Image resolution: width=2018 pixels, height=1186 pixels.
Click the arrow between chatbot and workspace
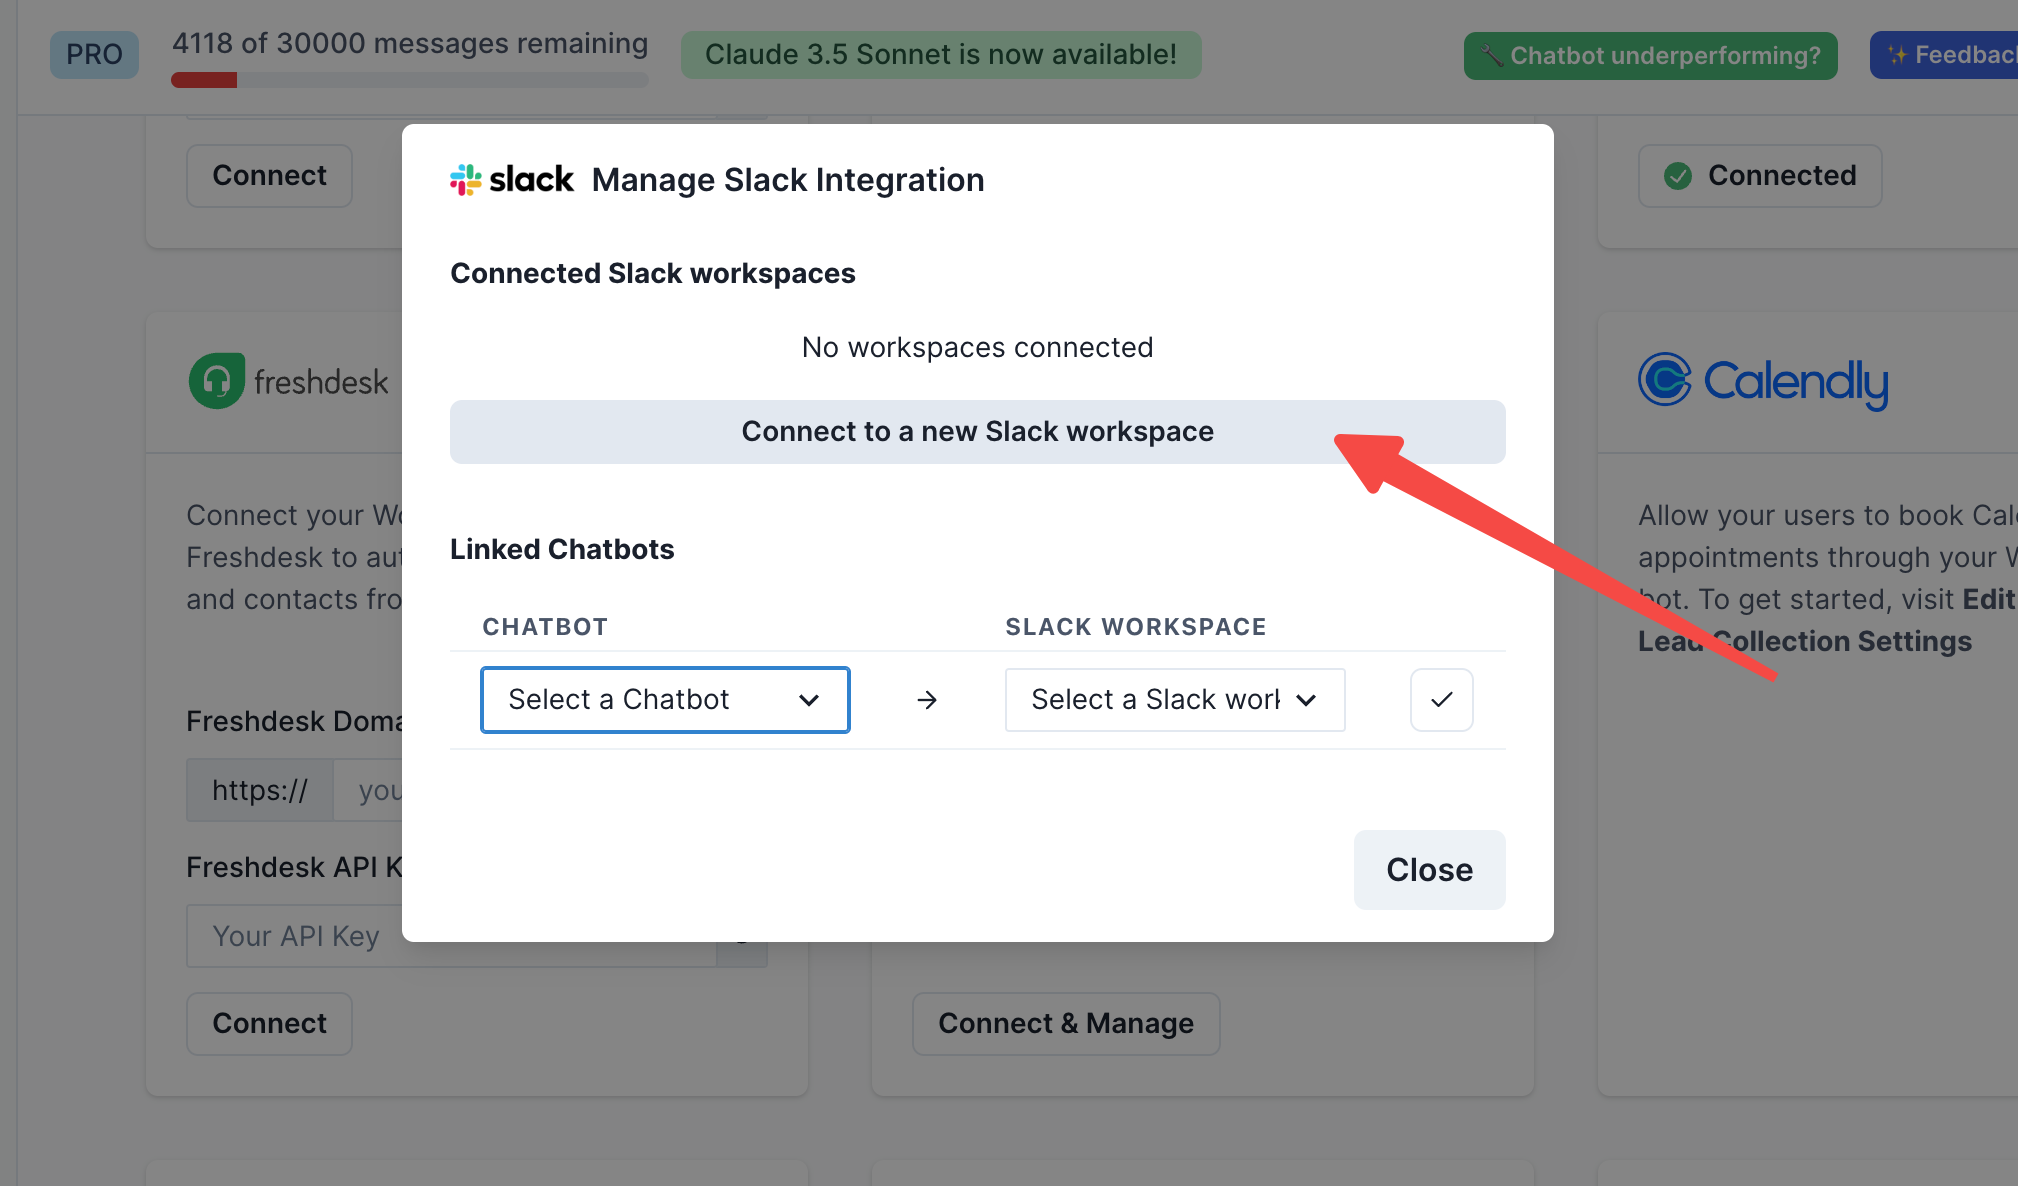click(x=927, y=700)
